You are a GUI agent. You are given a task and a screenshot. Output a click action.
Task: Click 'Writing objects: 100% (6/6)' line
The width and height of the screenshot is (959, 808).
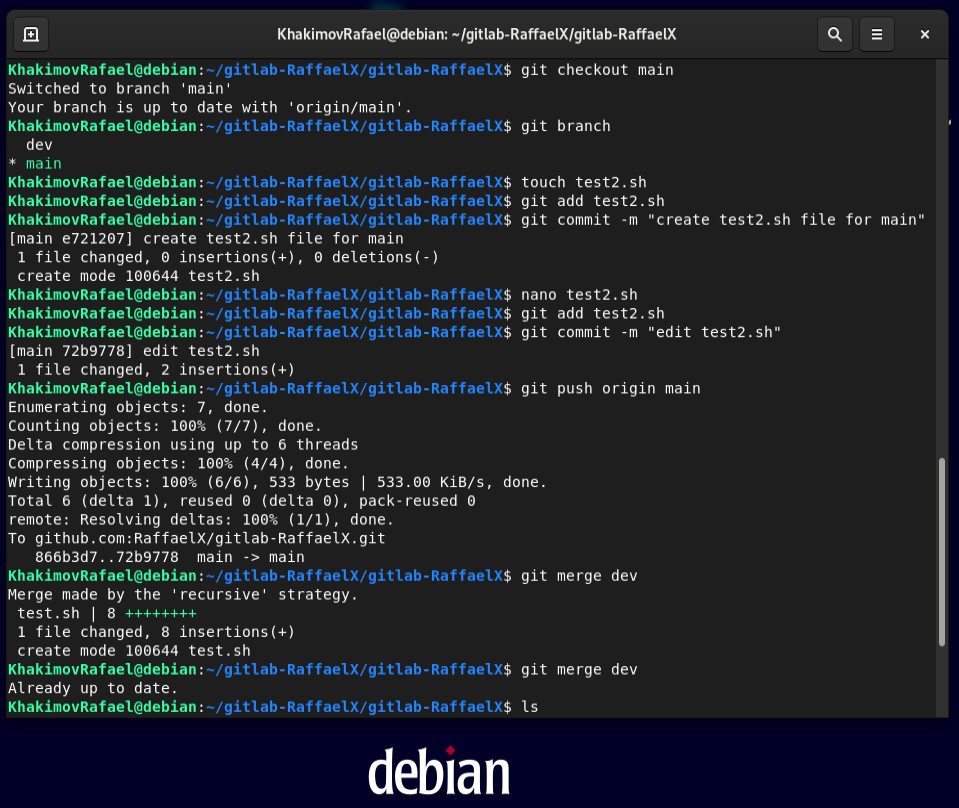[277, 483]
